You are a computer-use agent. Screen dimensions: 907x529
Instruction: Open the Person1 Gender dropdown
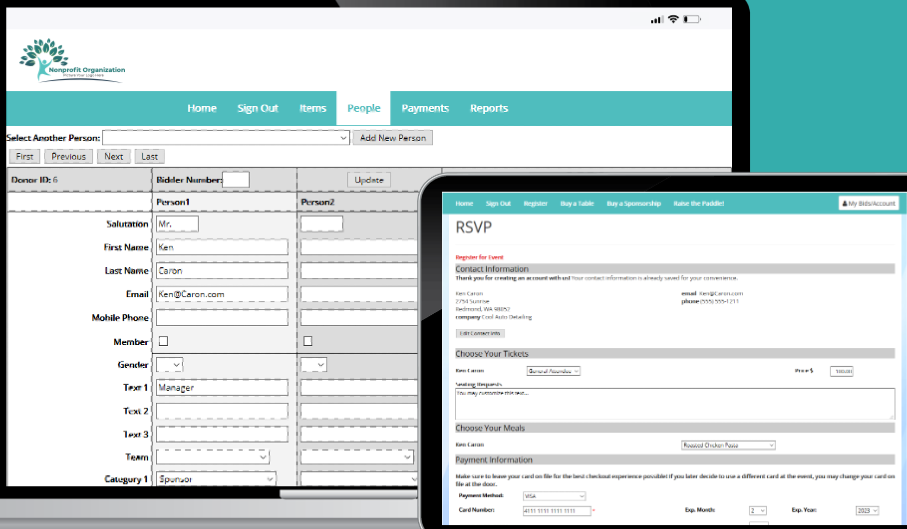click(x=169, y=365)
